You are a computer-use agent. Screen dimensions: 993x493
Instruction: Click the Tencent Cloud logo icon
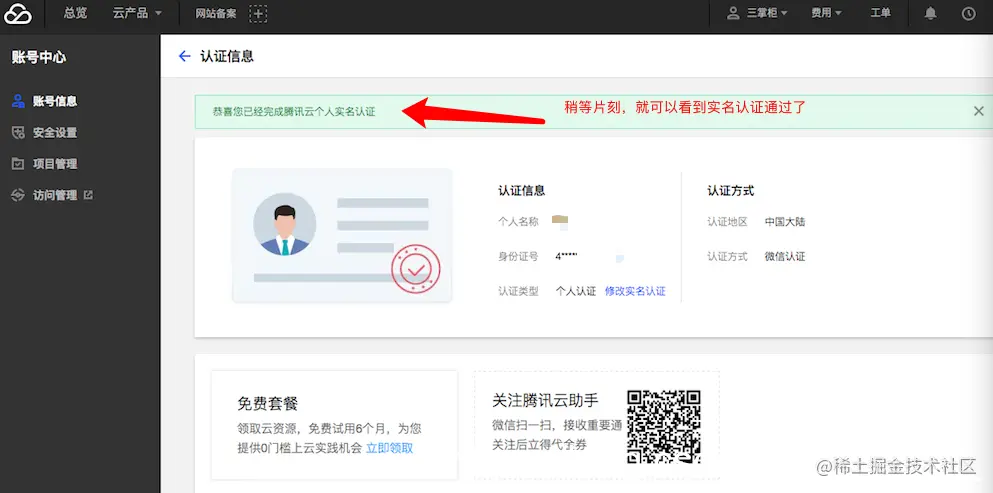[18, 13]
